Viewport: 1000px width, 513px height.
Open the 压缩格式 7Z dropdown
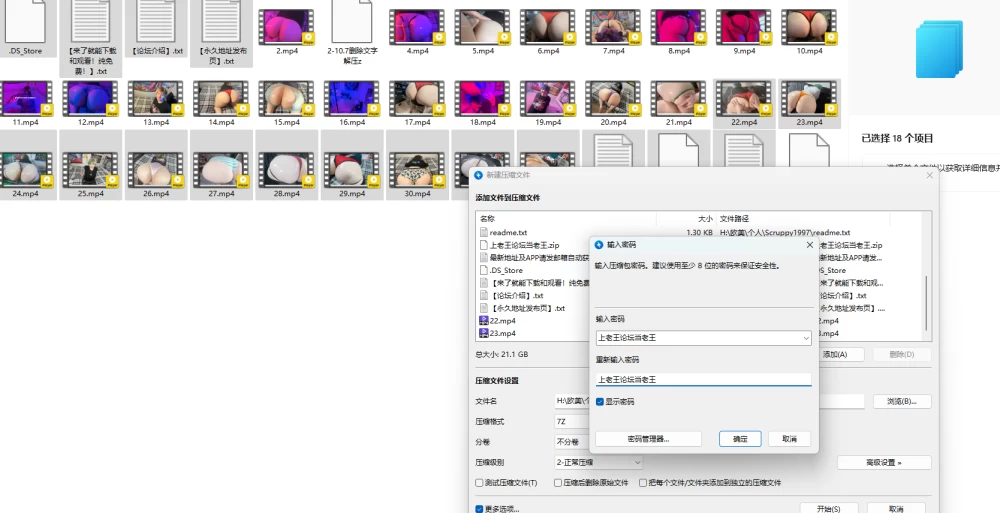click(x=571, y=422)
